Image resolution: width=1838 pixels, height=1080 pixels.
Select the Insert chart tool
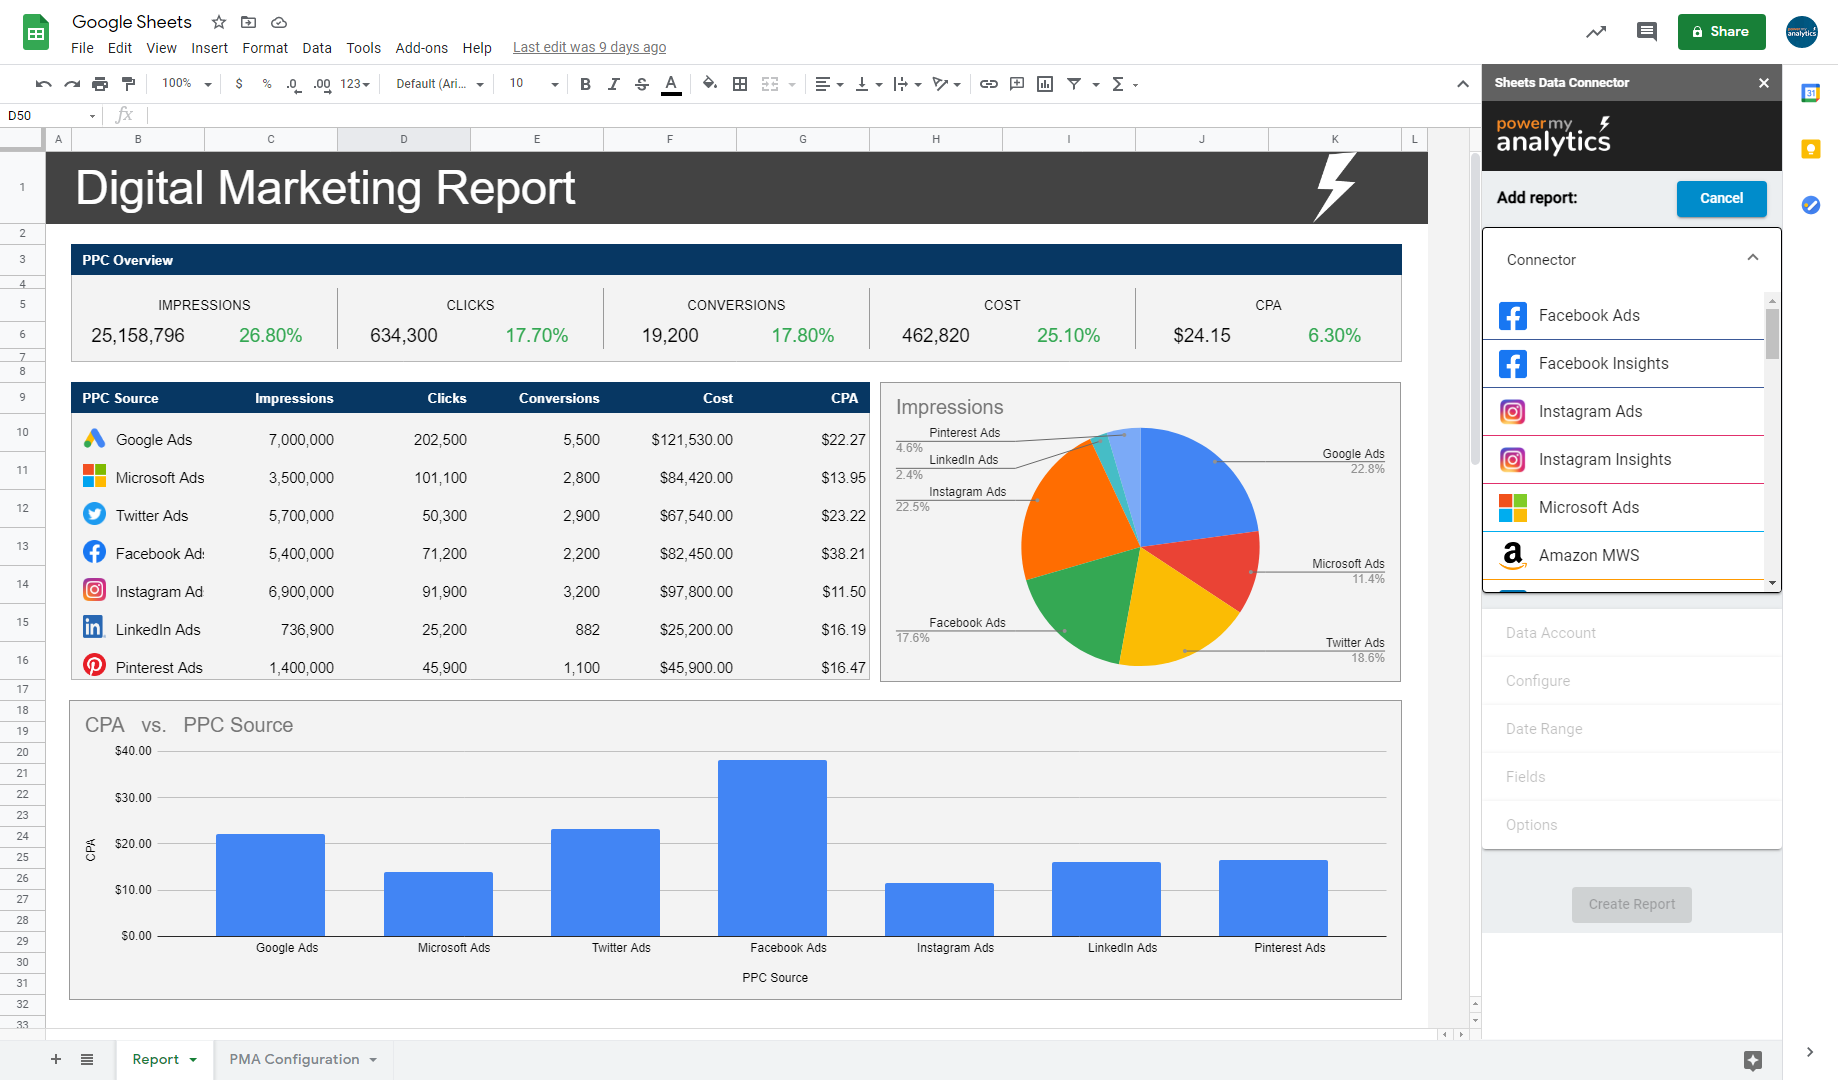(1044, 84)
